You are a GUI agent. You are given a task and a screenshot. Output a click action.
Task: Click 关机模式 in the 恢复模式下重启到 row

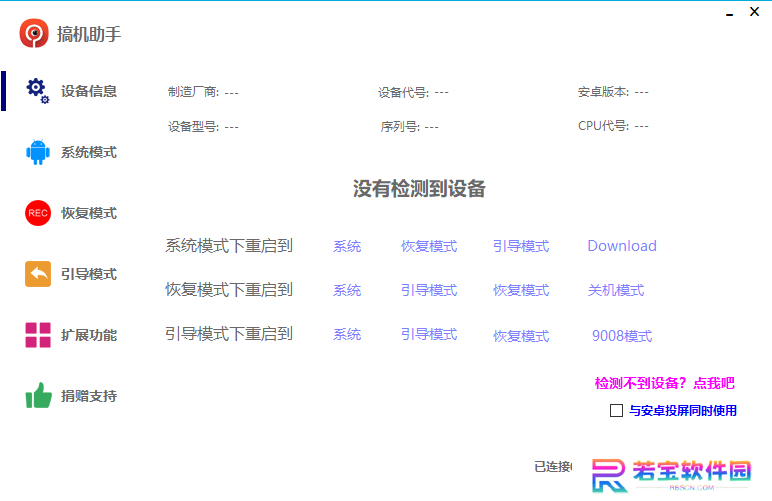616,290
